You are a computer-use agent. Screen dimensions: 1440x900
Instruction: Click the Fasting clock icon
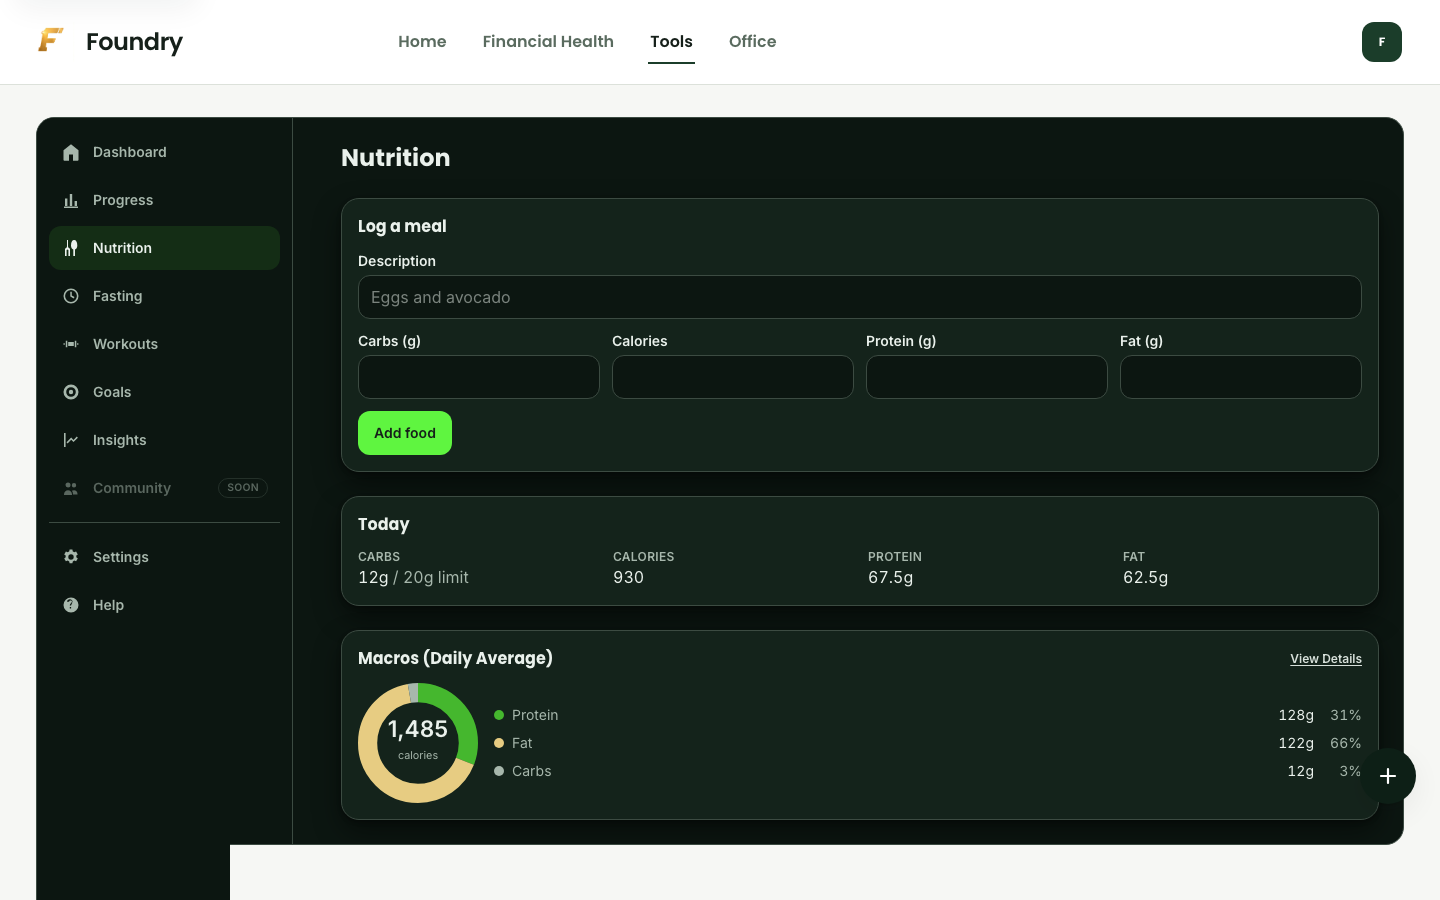pos(71,296)
